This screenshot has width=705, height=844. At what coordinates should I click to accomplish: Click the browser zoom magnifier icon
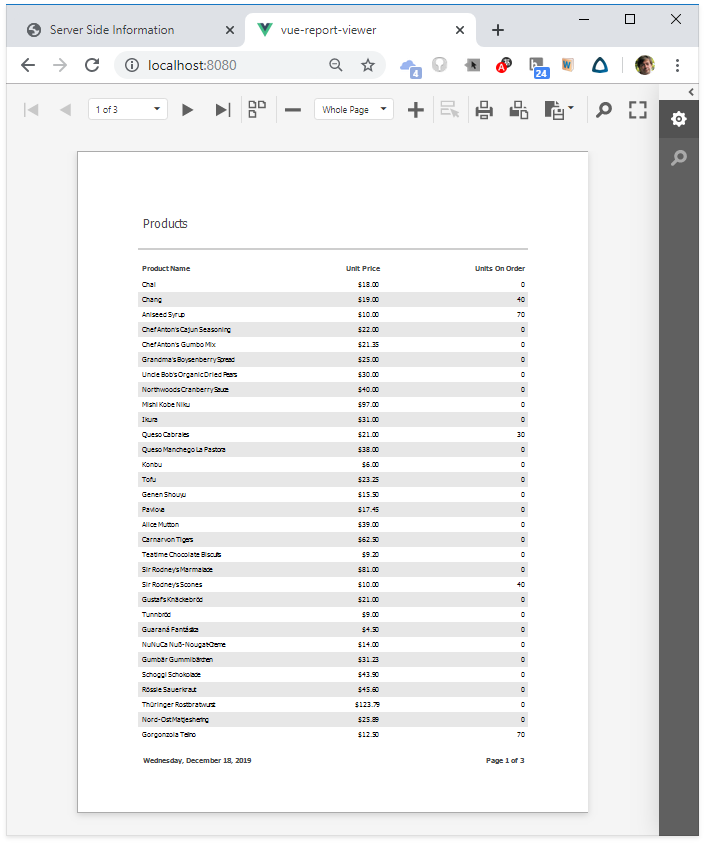pos(336,65)
